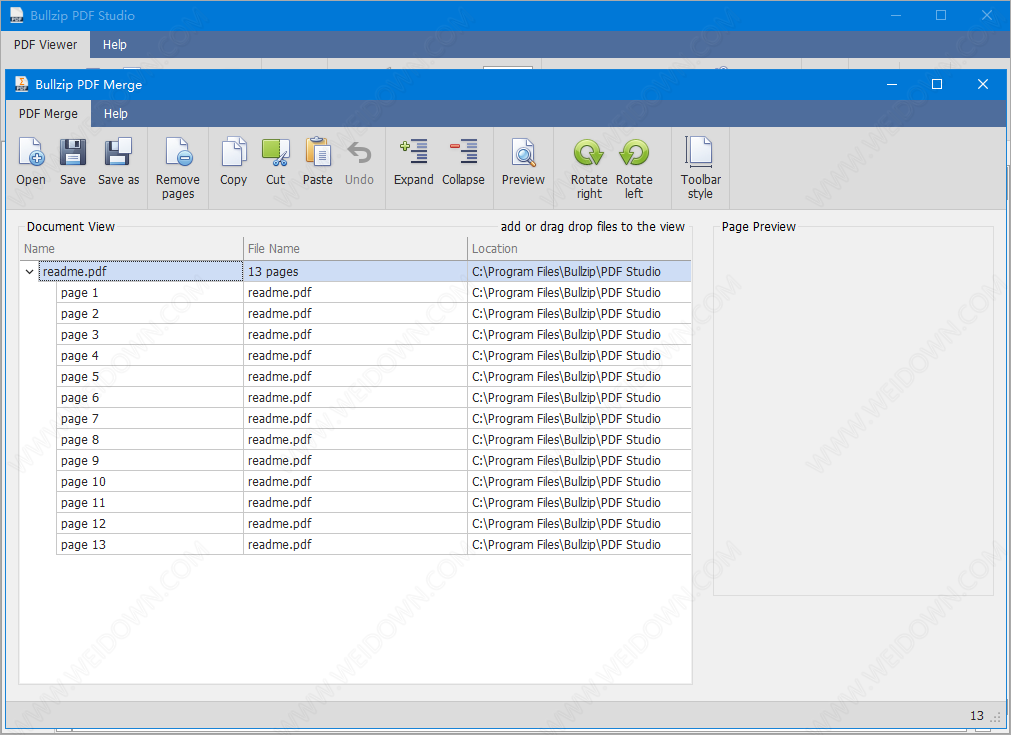The image size is (1011, 735).
Task: Click location cell of page 7 row
Action: click(579, 419)
